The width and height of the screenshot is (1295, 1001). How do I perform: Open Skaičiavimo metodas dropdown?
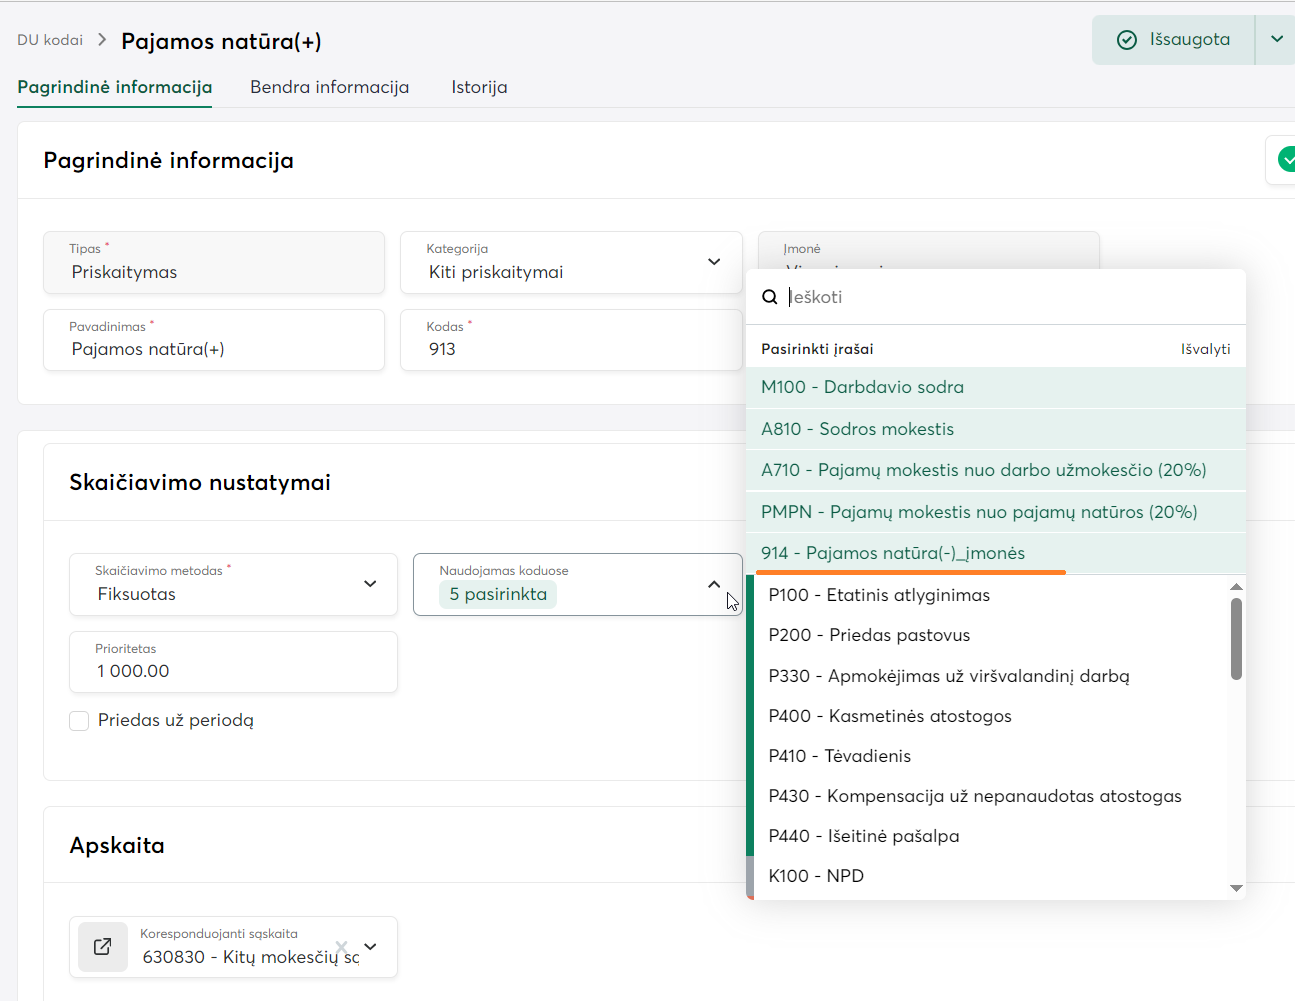tap(370, 584)
